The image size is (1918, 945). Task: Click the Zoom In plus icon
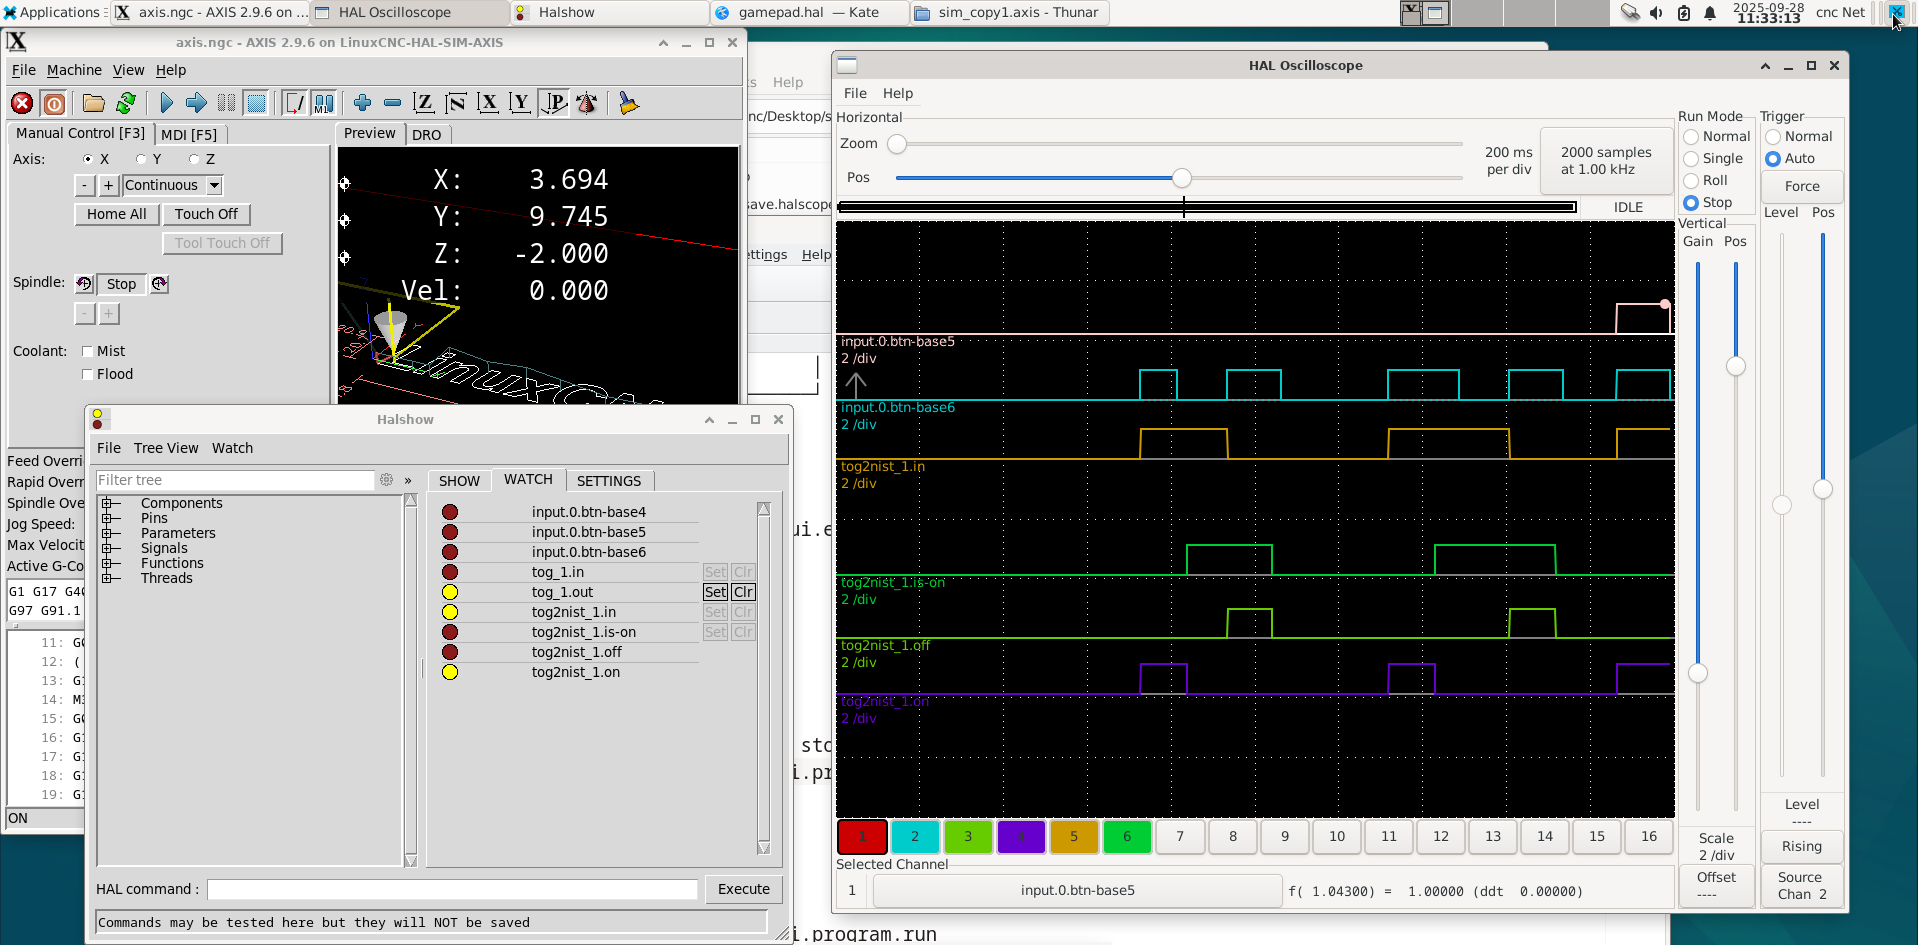point(362,103)
